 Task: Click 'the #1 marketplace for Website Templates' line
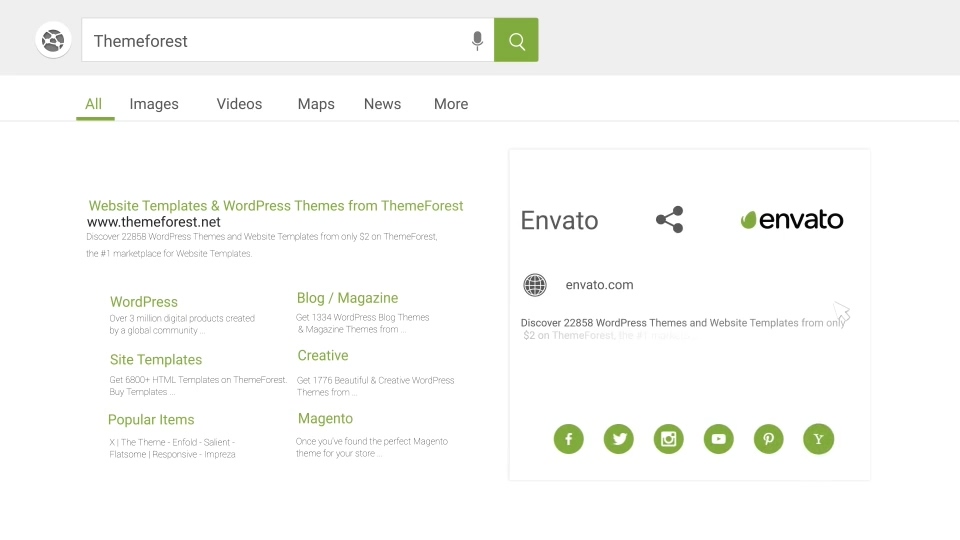coord(169,253)
